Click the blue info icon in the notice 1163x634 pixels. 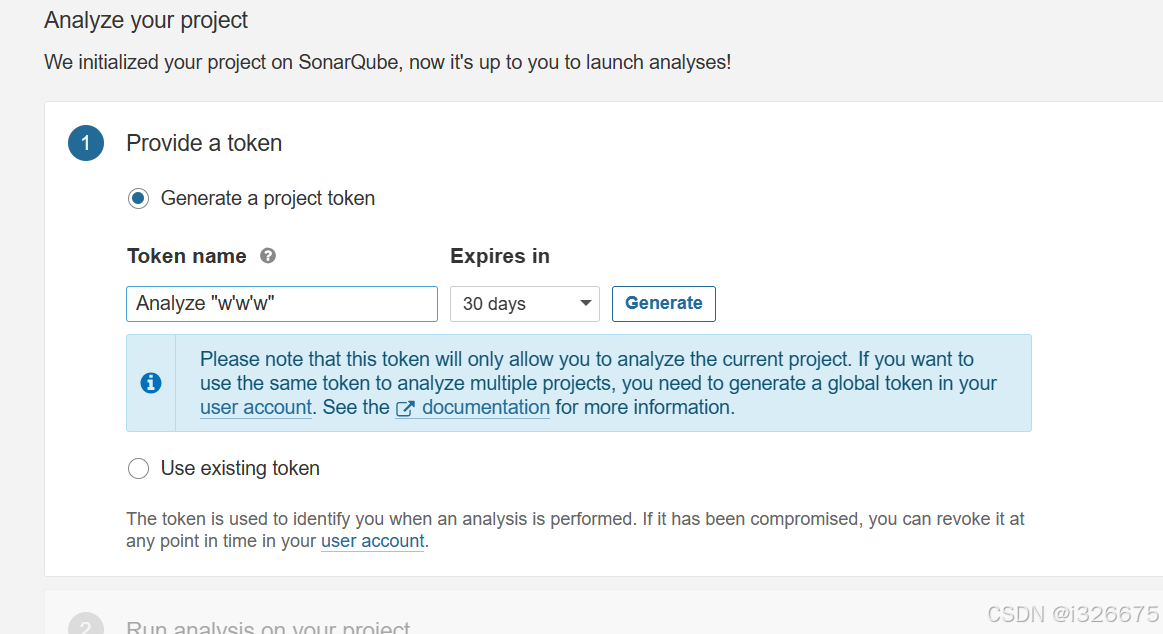point(151,383)
